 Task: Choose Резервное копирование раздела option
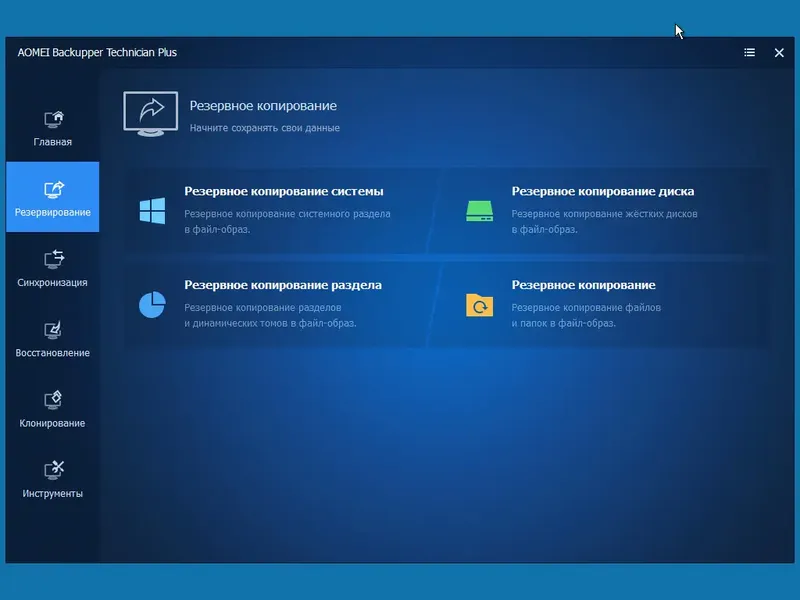pyautogui.click(x=283, y=285)
